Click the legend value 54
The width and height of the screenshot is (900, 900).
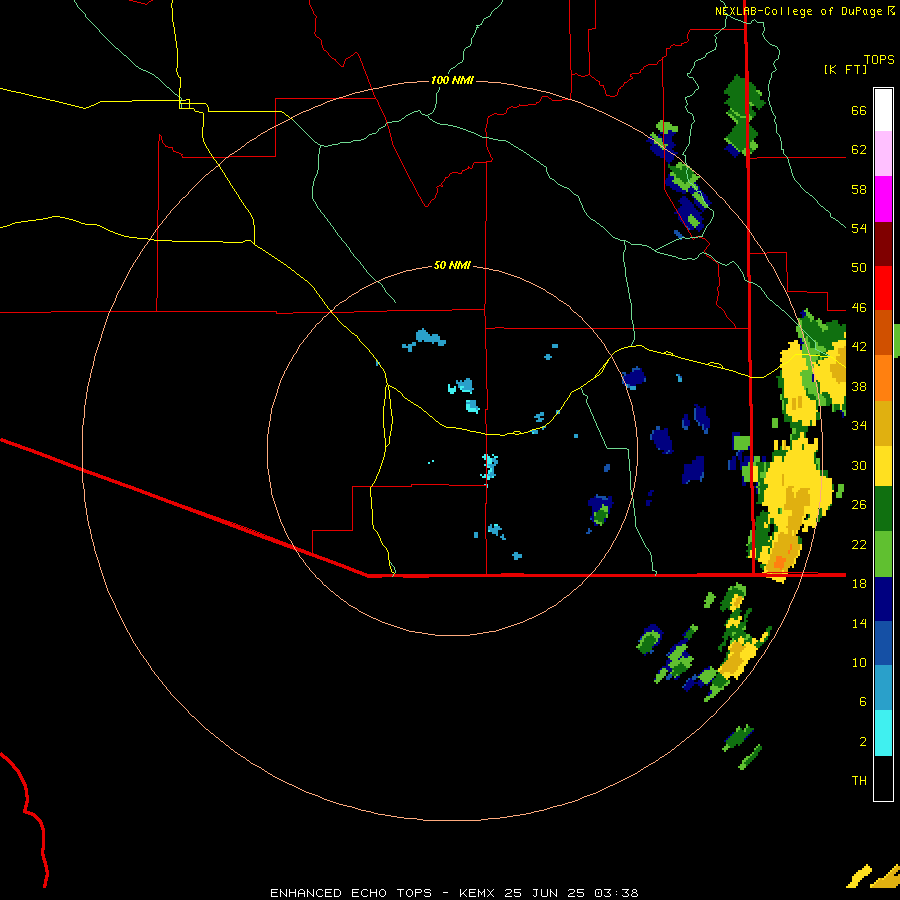[859, 228]
